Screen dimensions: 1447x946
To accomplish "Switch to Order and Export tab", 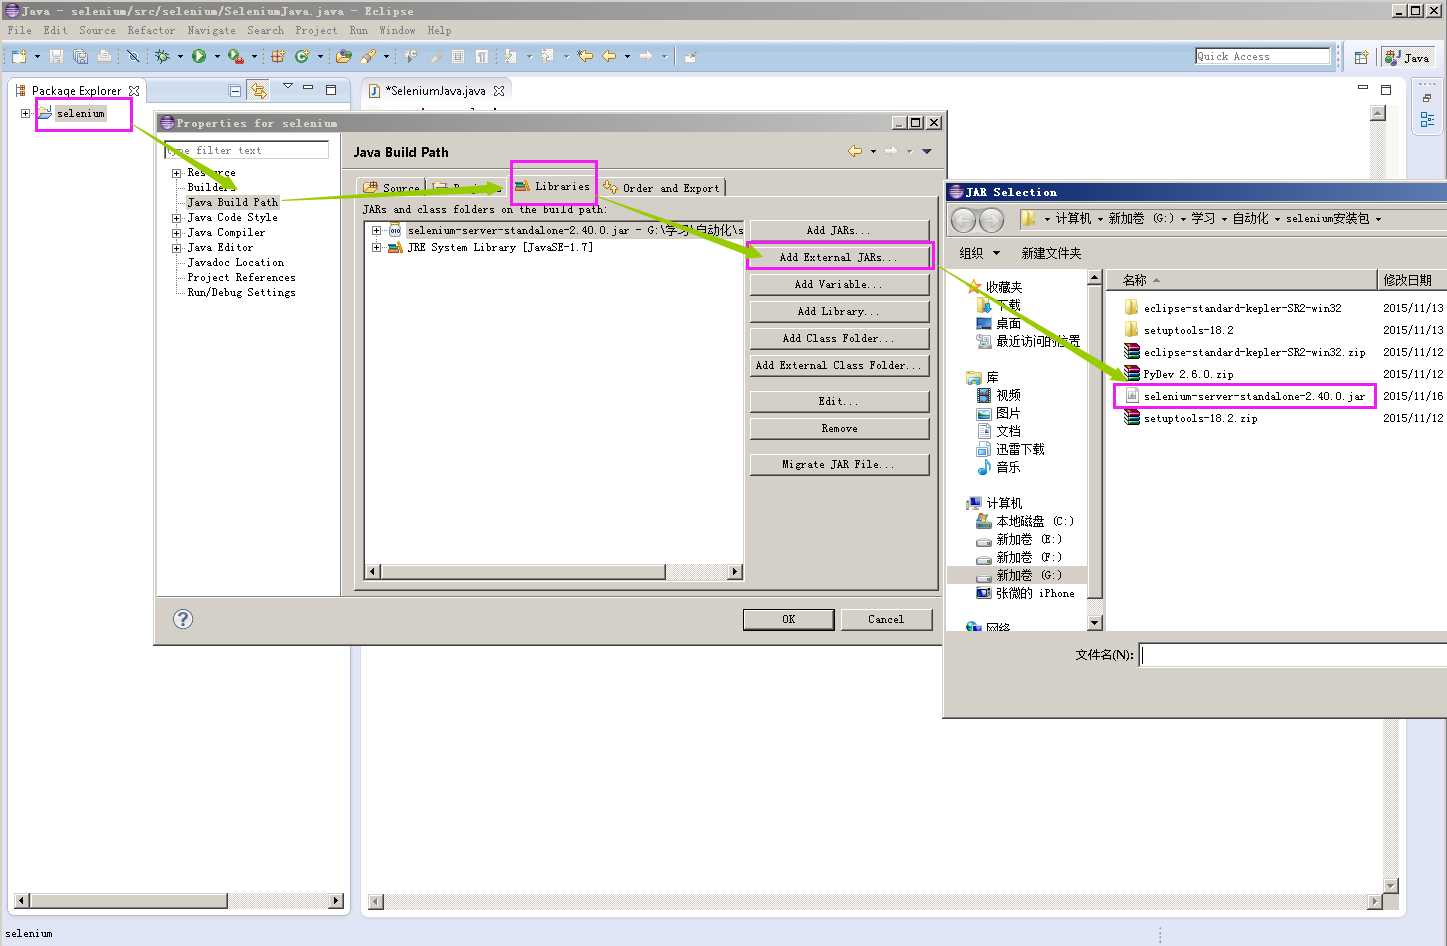I will (x=662, y=187).
